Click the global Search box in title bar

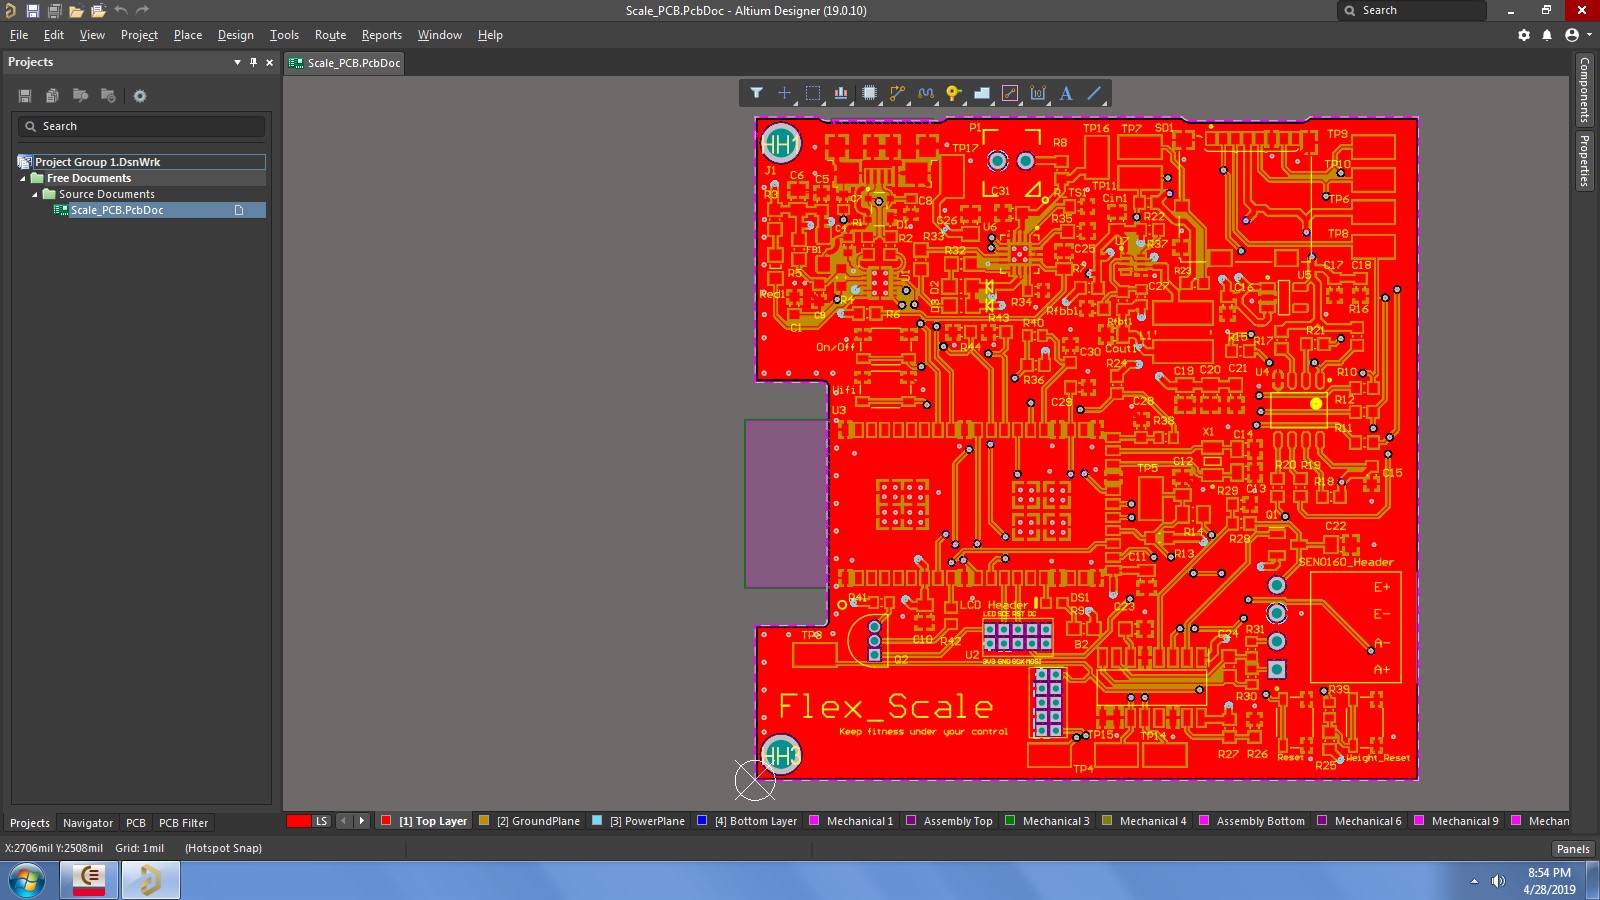(x=1411, y=10)
